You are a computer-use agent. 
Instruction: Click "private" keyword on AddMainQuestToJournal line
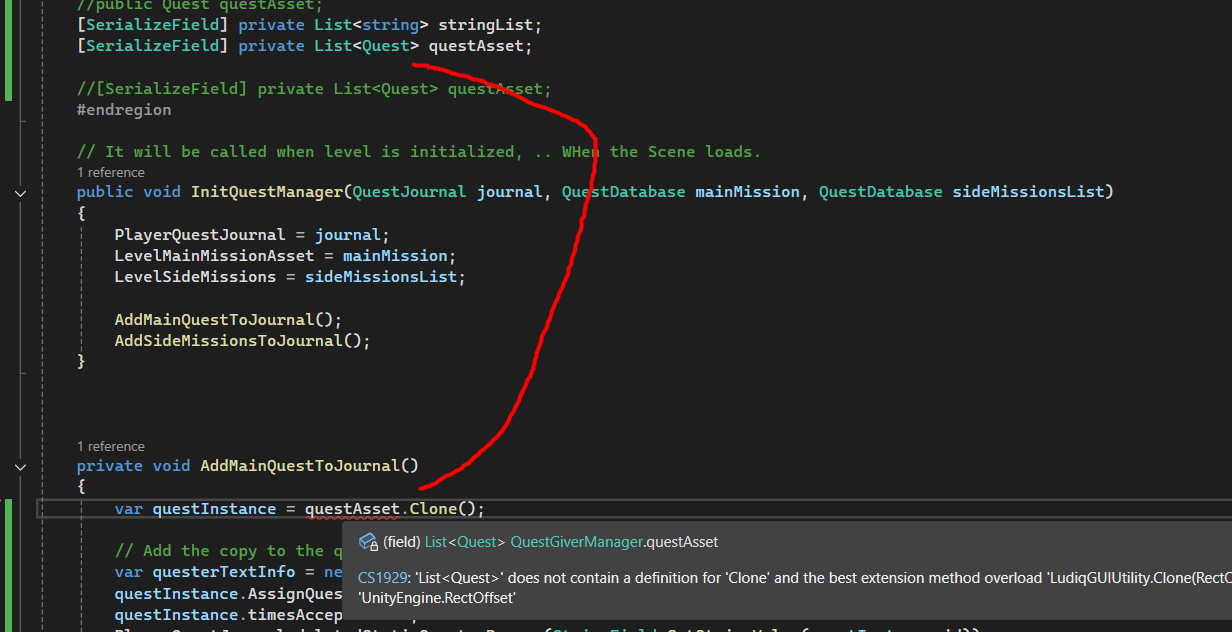pos(110,465)
